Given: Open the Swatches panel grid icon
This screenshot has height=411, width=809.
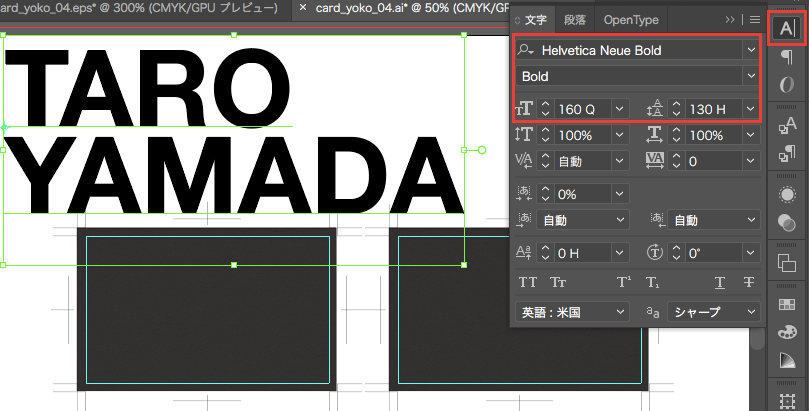Looking at the screenshot, I should point(787,297).
